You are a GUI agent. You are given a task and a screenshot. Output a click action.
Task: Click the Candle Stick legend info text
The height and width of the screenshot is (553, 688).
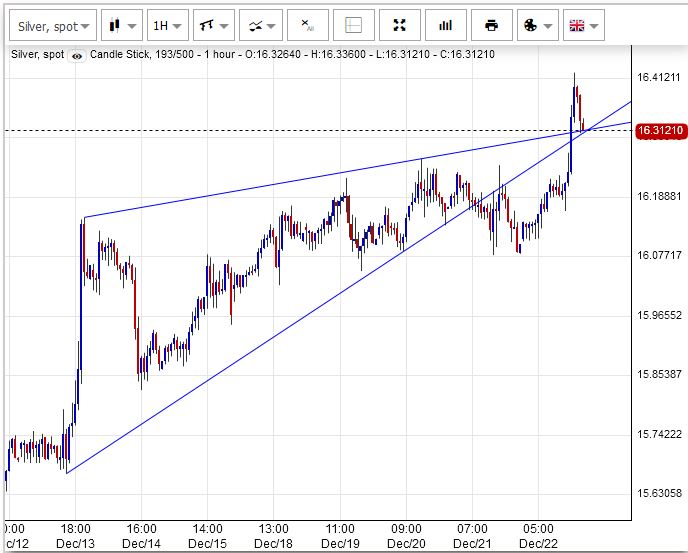[292, 54]
